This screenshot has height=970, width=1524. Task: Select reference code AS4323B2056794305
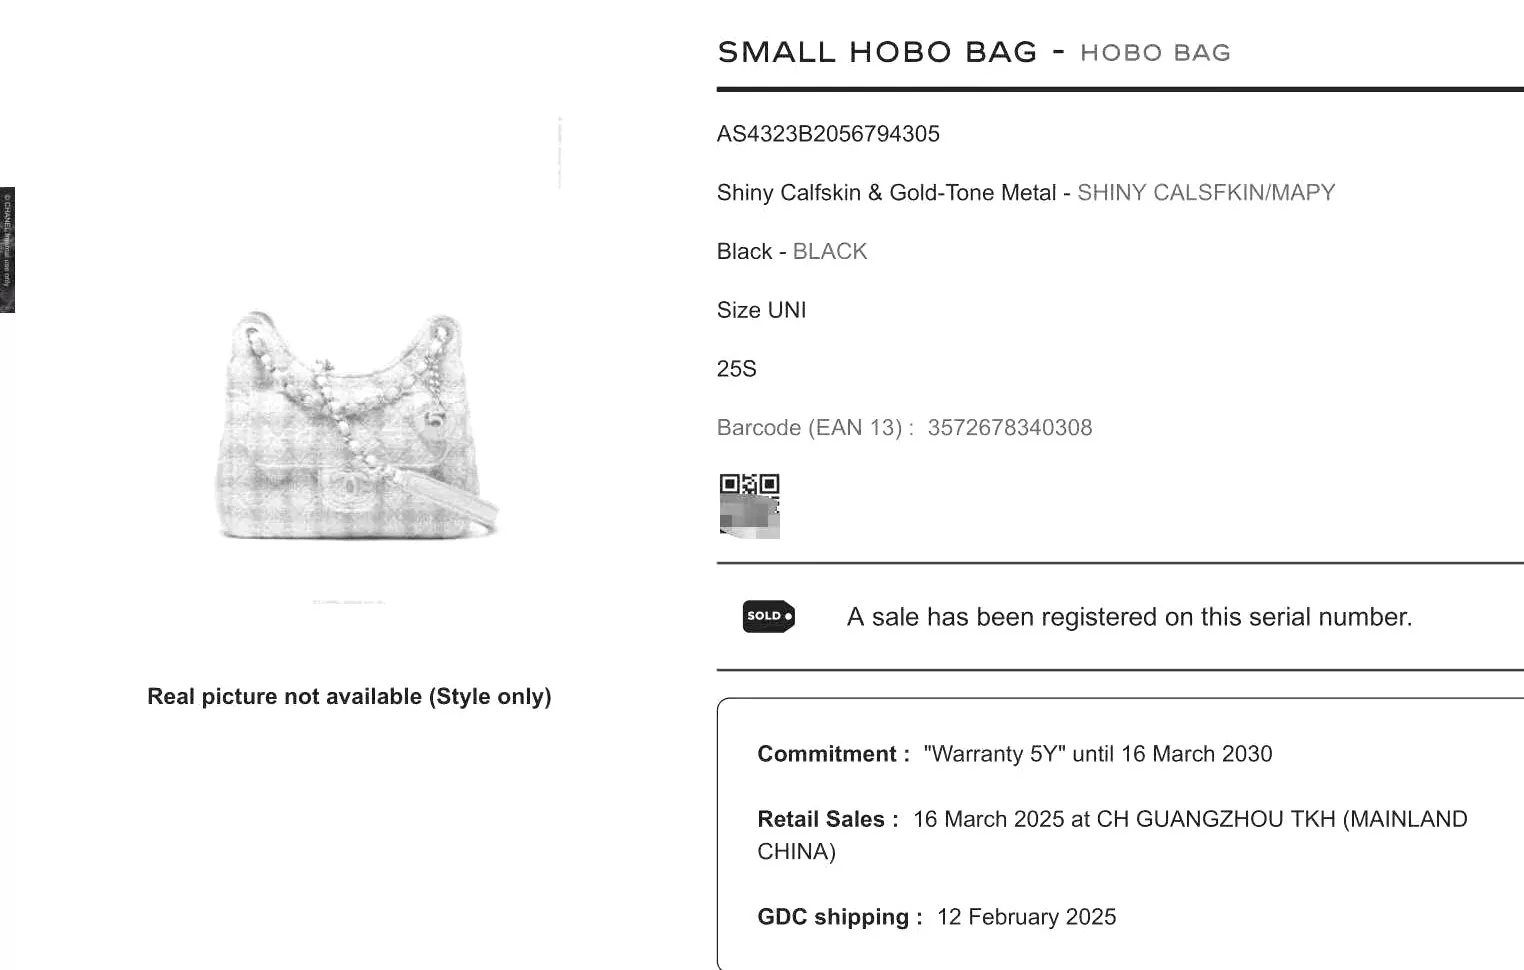[x=828, y=134]
